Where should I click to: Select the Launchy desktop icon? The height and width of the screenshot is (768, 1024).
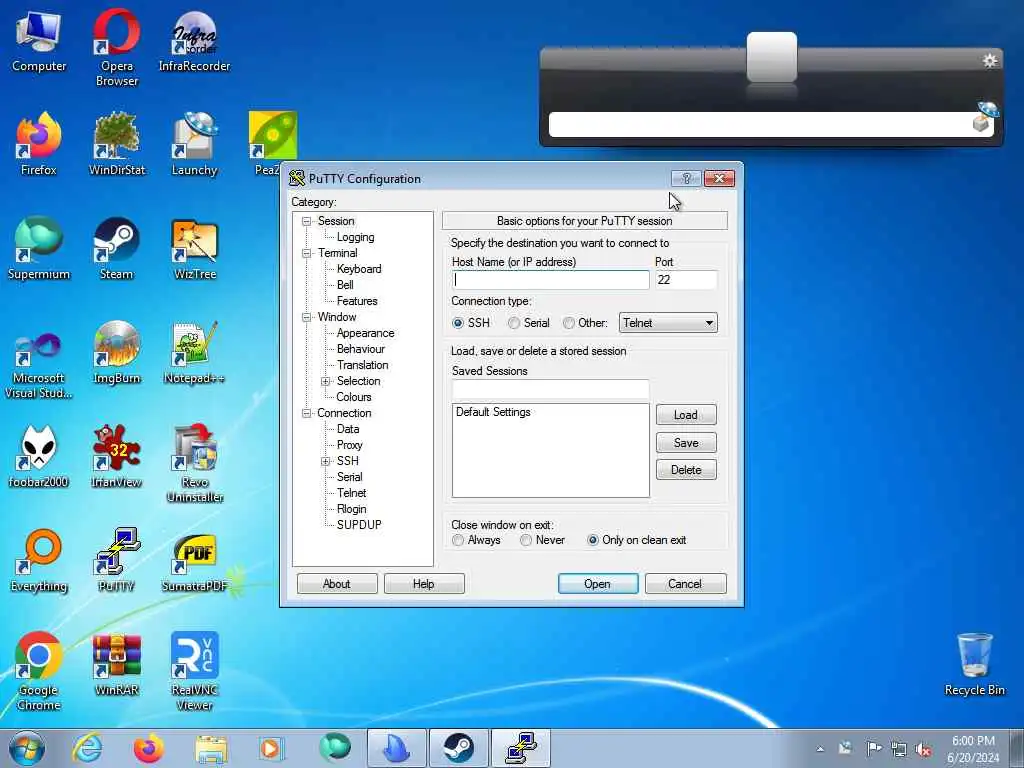click(x=195, y=144)
